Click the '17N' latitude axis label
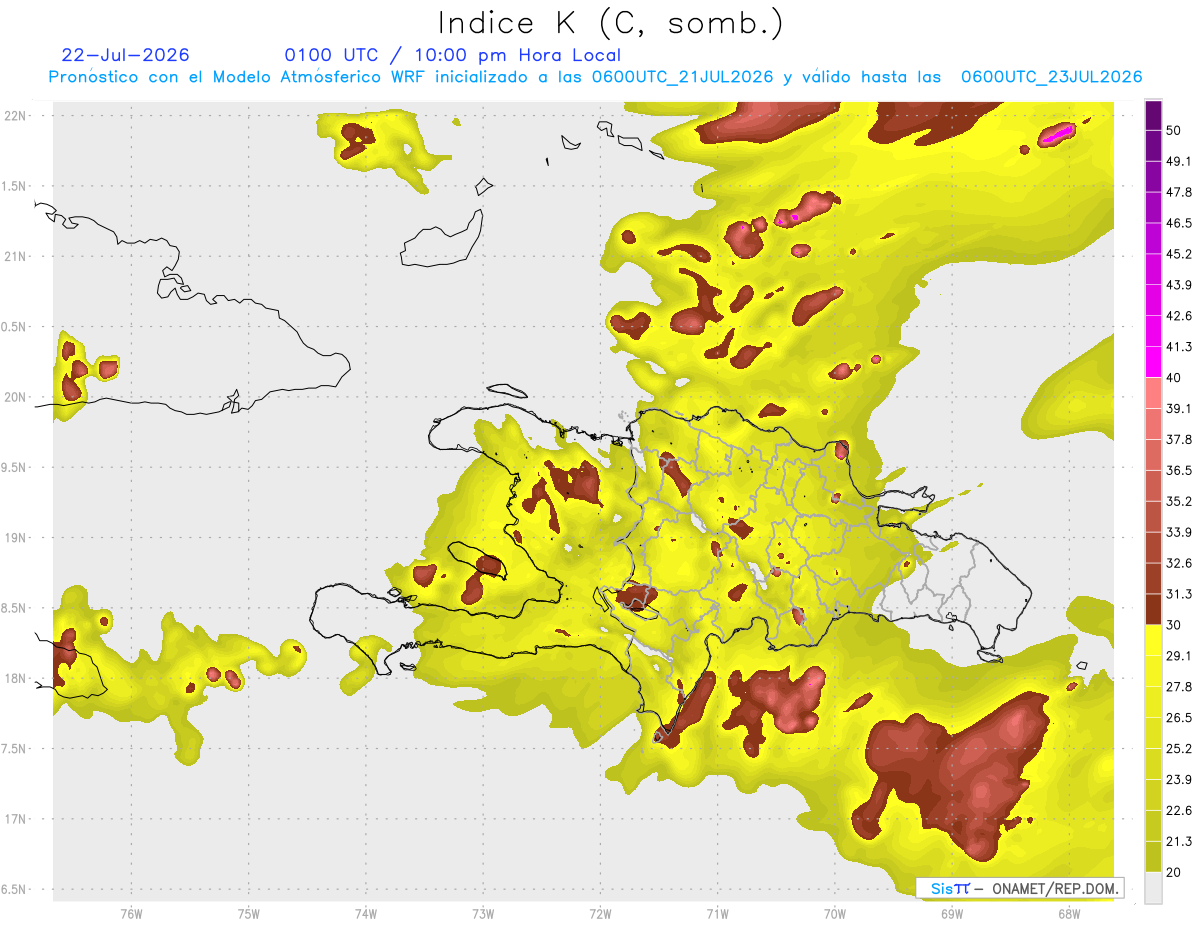The image size is (1200, 927). (x=15, y=819)
